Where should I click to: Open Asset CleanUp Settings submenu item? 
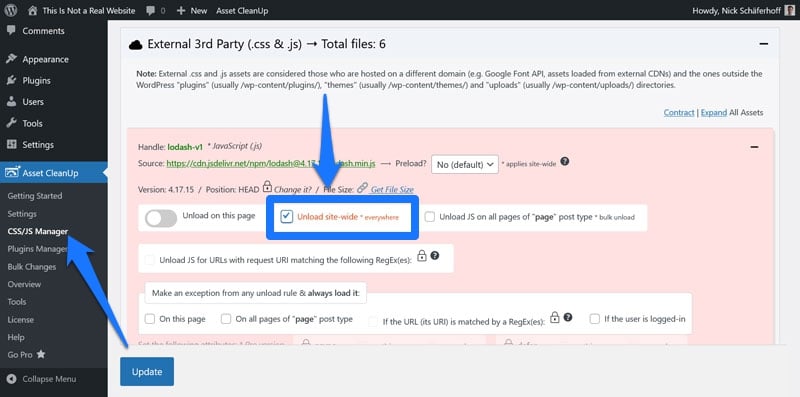[x=22, y=214]
